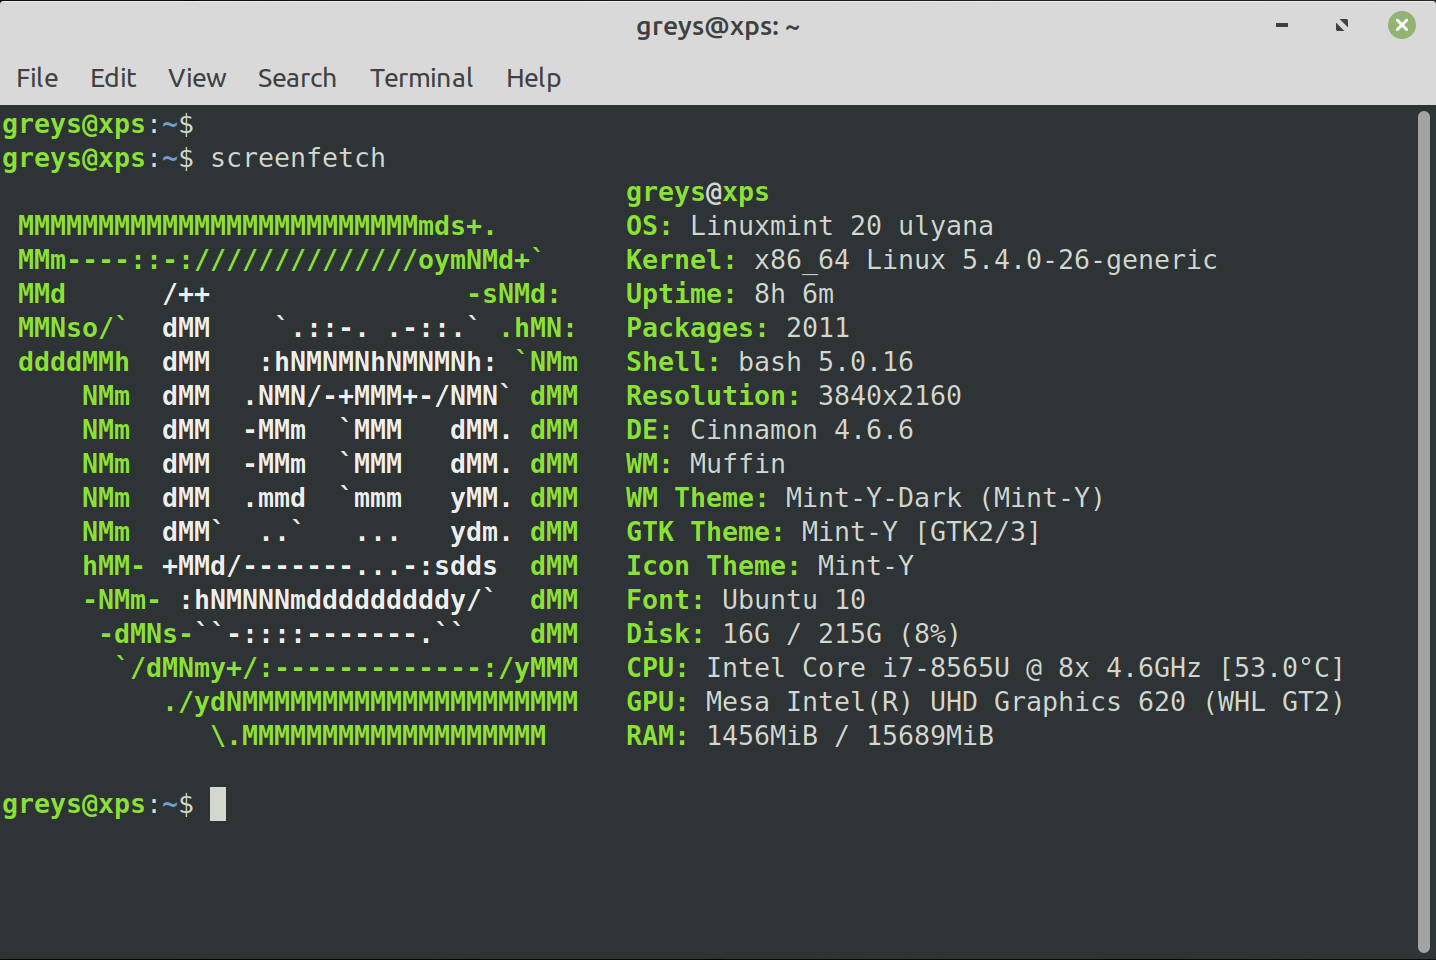This screenshot has width=1436, height=960.
Task: Click the 'GPU: Mesa Intel(R) UHD' line
Action: click(985, 702)
